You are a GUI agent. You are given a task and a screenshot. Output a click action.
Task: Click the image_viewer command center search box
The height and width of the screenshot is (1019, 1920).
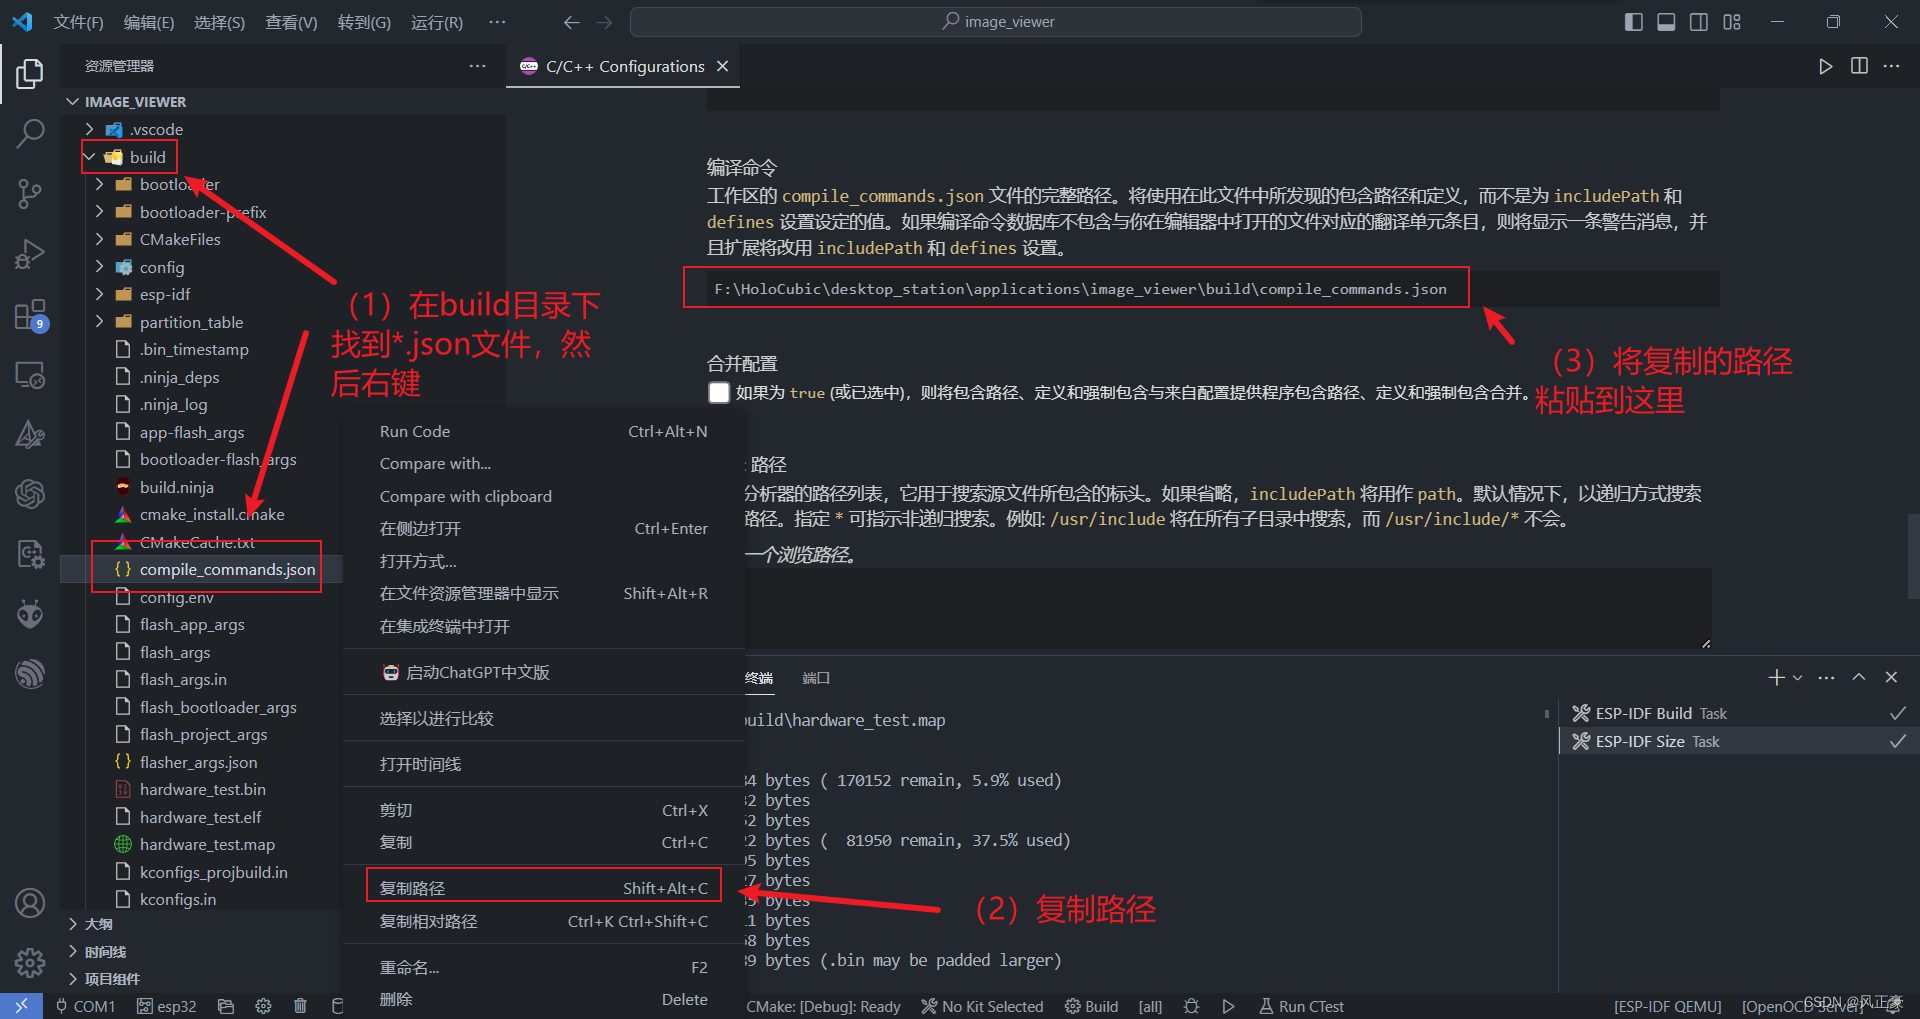pos(996,22)
